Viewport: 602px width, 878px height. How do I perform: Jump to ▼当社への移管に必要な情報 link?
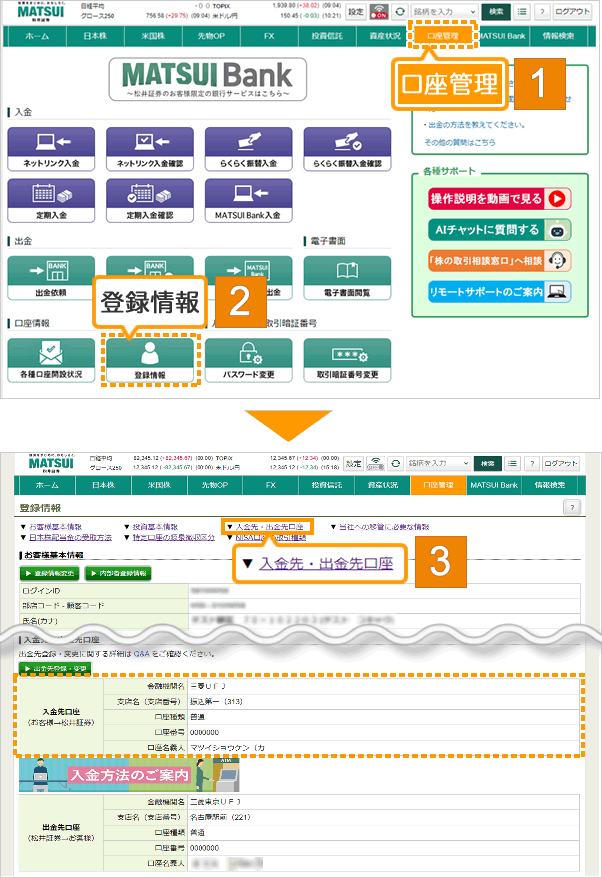[384, 527]
